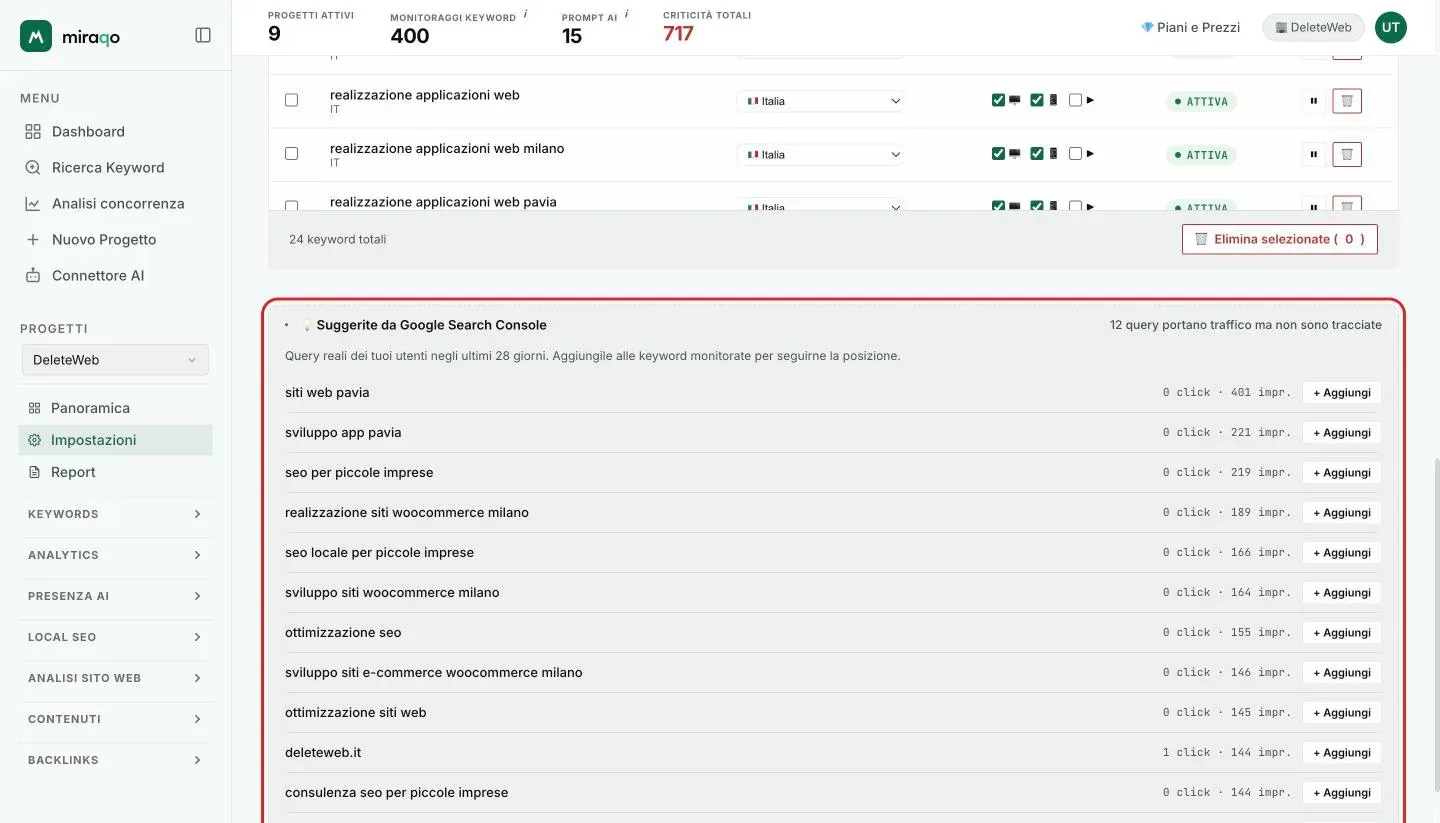Image resolution: width=1440 pixels, height=823 pixels.
Task: Add 'seo per piccole imprese' with Aggiungi
Action: (x=1341, y=473)
